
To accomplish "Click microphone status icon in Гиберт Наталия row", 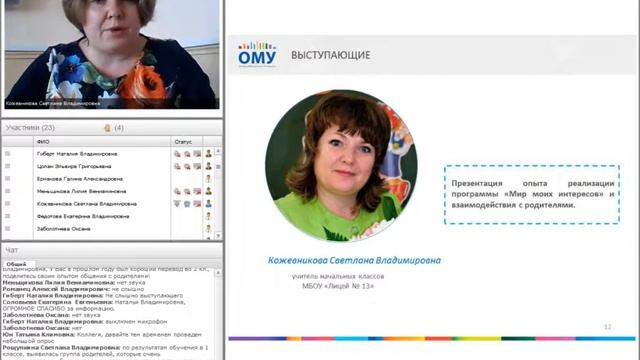I will click(x=177, y=154).
